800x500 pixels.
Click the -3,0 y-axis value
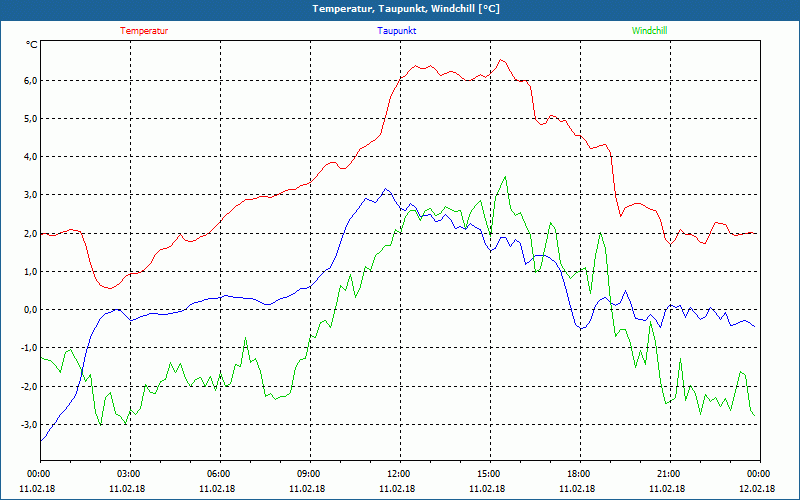[29, 424]
